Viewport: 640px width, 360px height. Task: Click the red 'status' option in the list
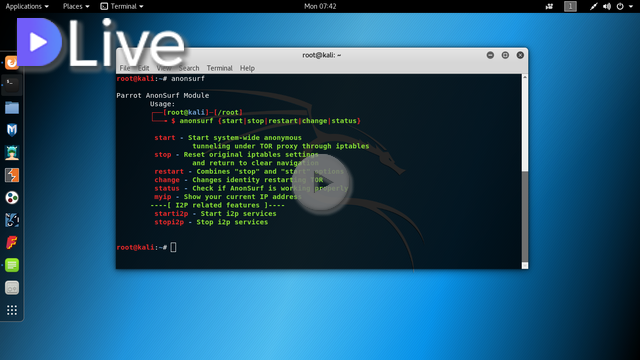167,188
